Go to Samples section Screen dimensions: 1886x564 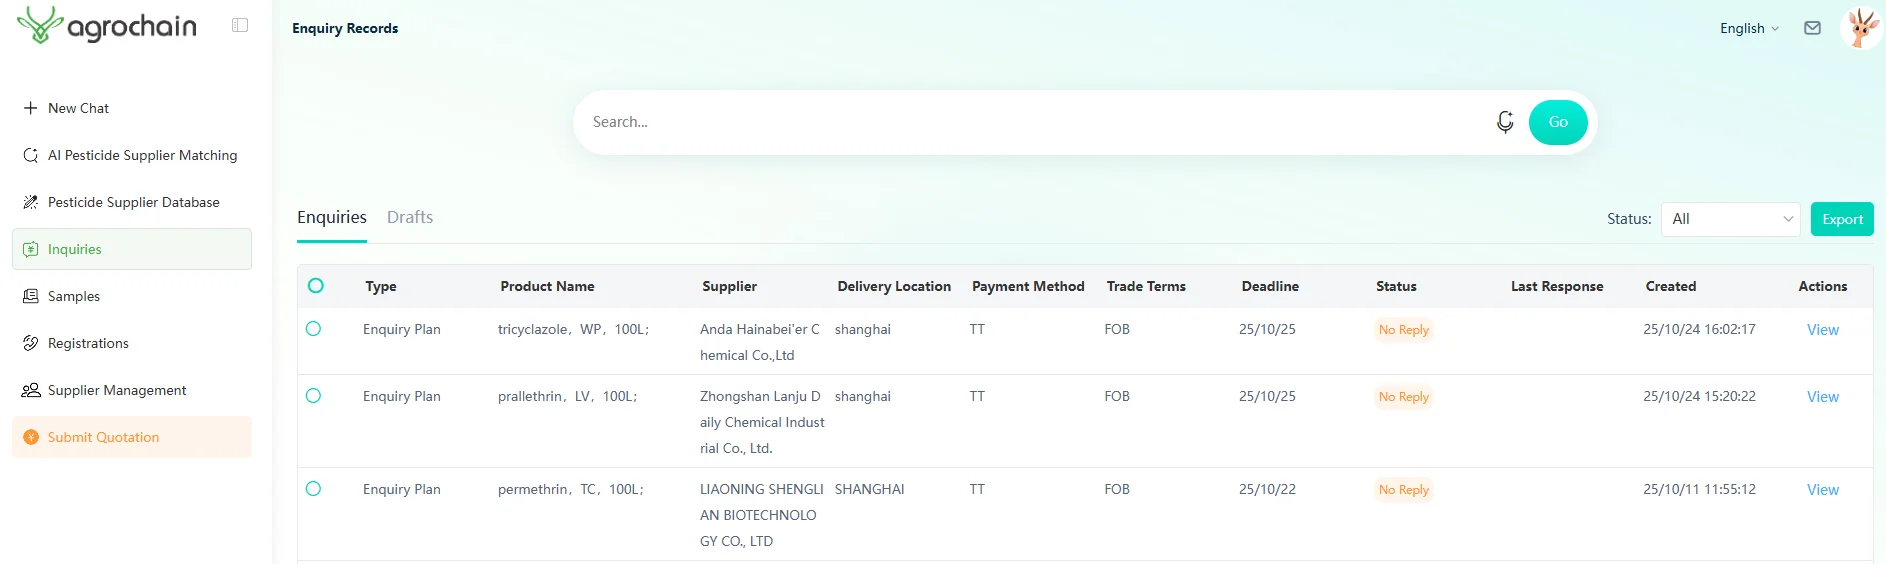pos(73,296)
